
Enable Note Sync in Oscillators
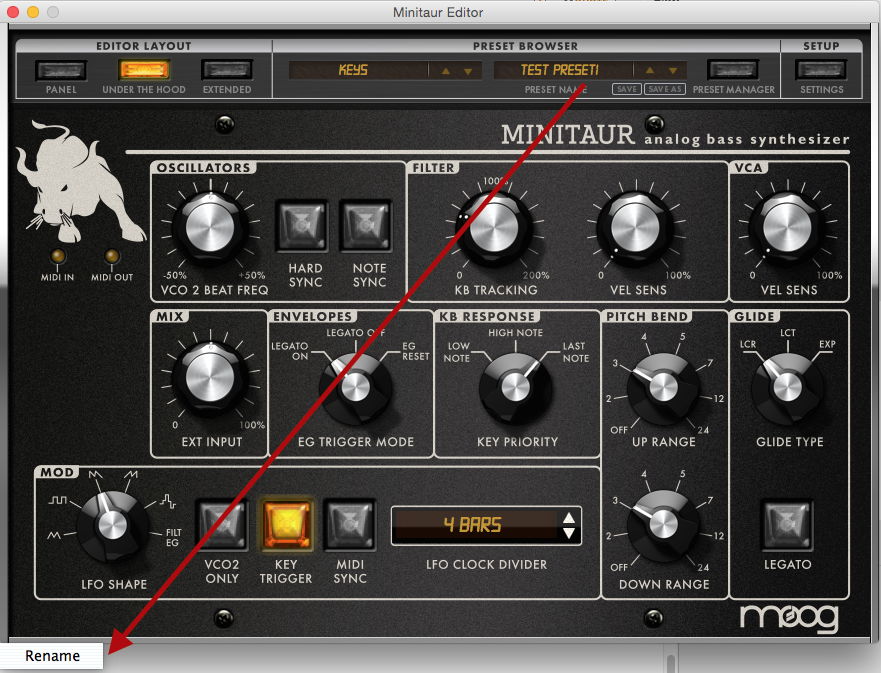367,225
